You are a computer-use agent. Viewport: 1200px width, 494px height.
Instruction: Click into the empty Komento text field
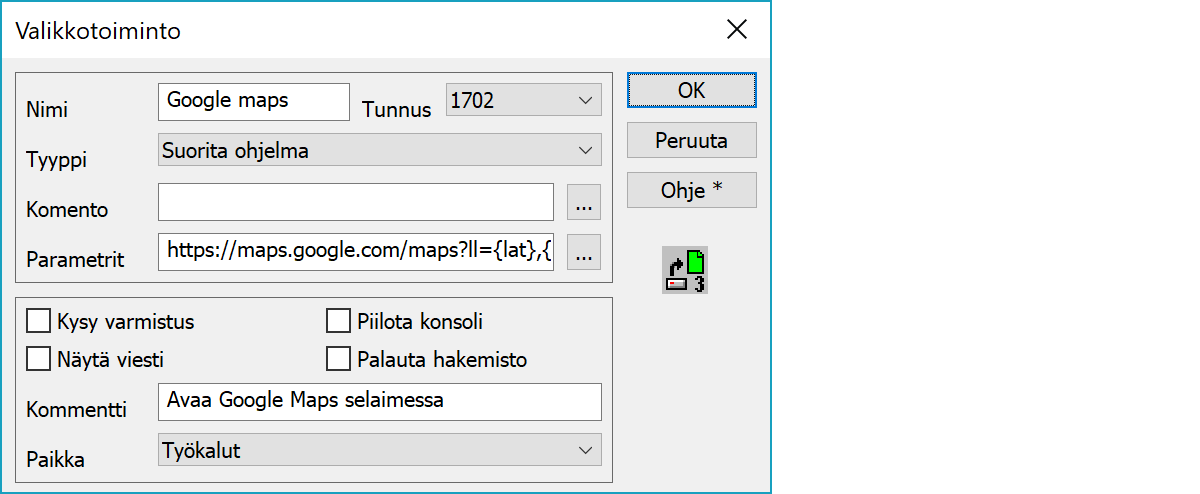click(x=355, y=202)
